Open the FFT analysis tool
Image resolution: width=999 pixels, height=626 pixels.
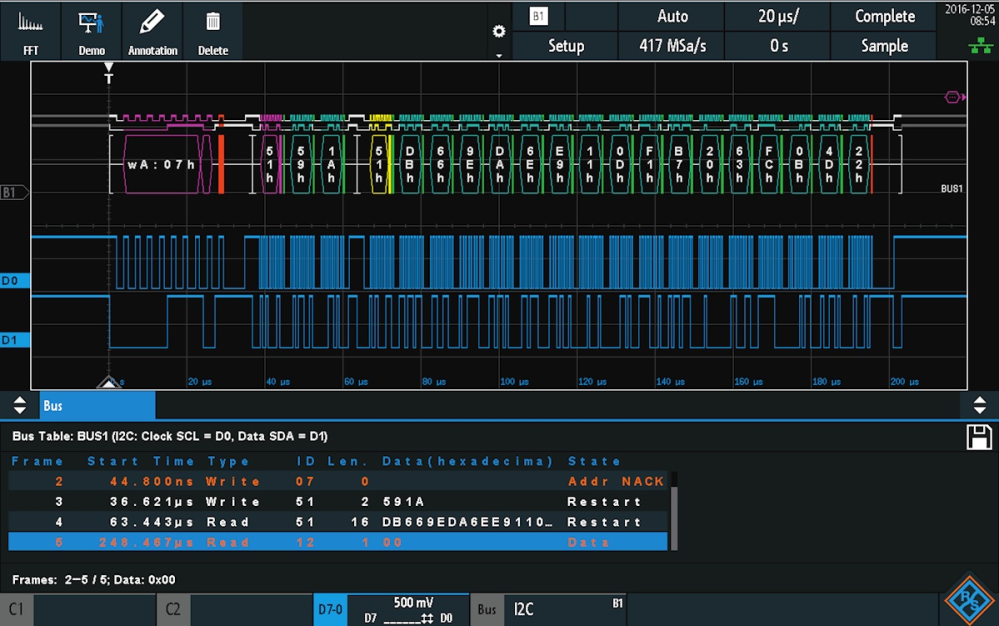tap(31, 31)
